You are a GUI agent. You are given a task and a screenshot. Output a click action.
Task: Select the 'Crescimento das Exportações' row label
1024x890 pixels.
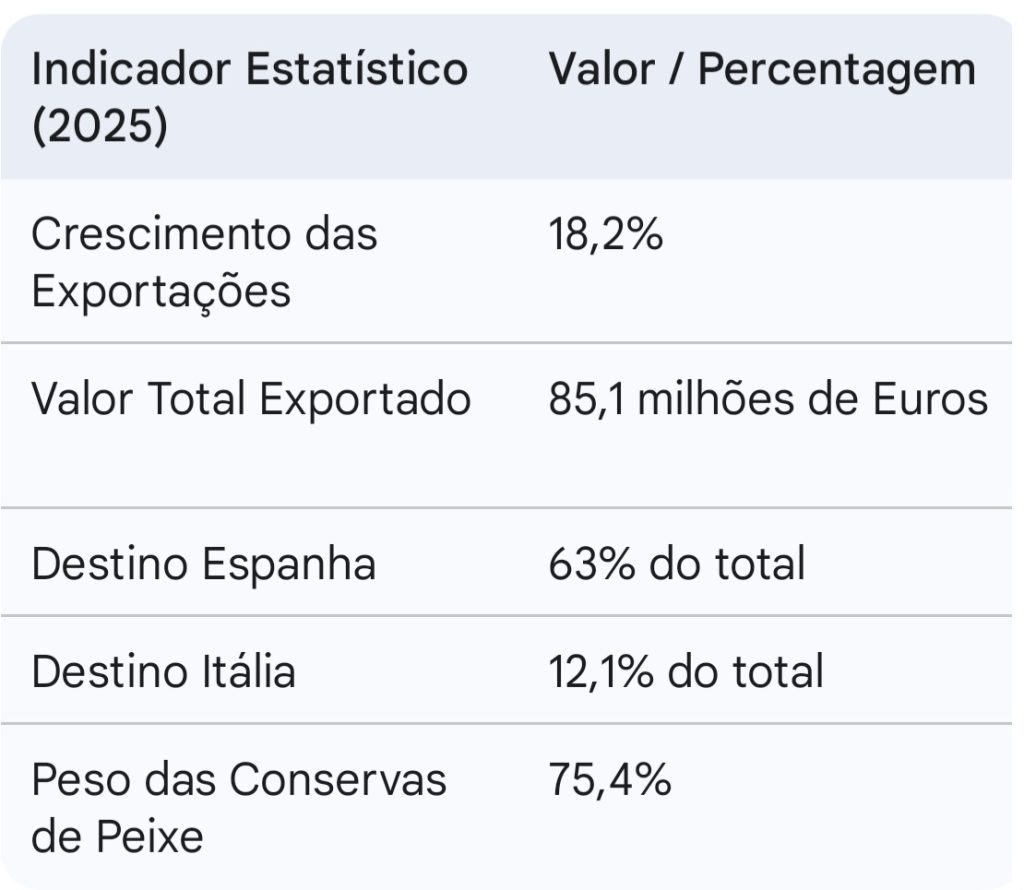click(x=205, y=263)
